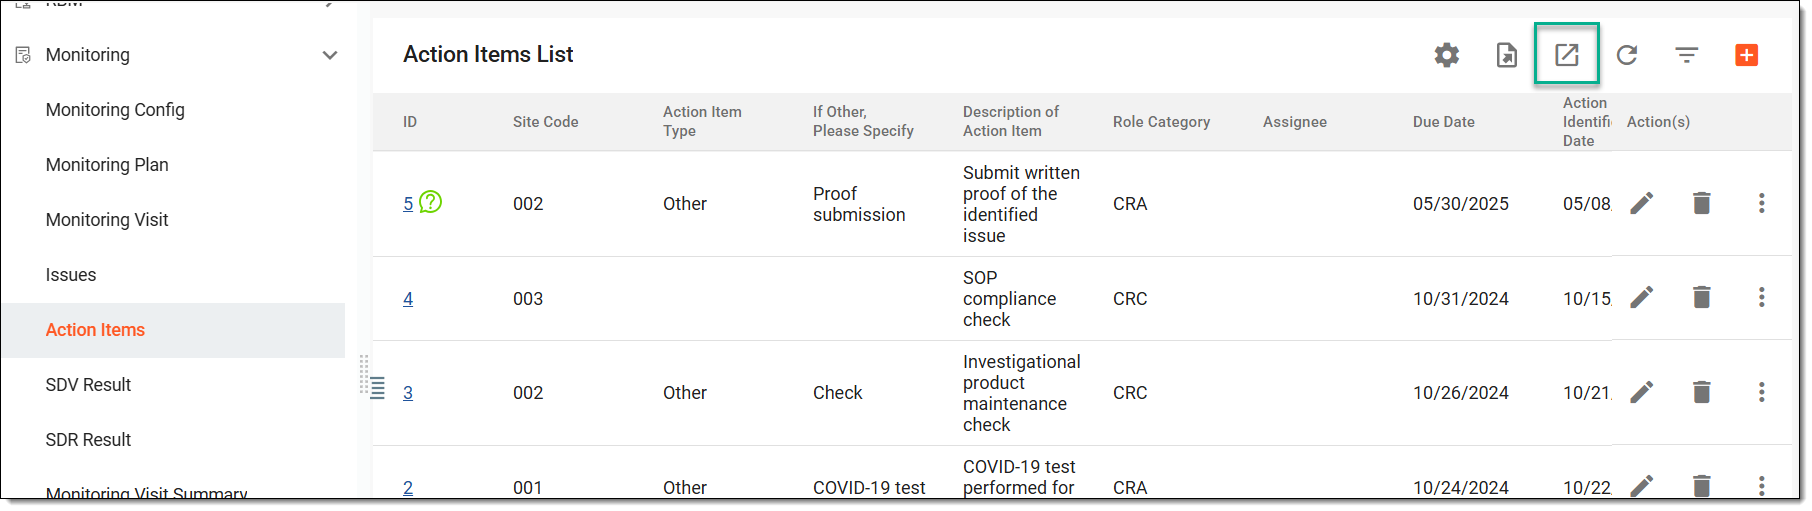Viewport: 1812px width, 511px height.
Task: Click the green question mark beside ID 5
Action: pyautogui.click(x=430, y=202)
